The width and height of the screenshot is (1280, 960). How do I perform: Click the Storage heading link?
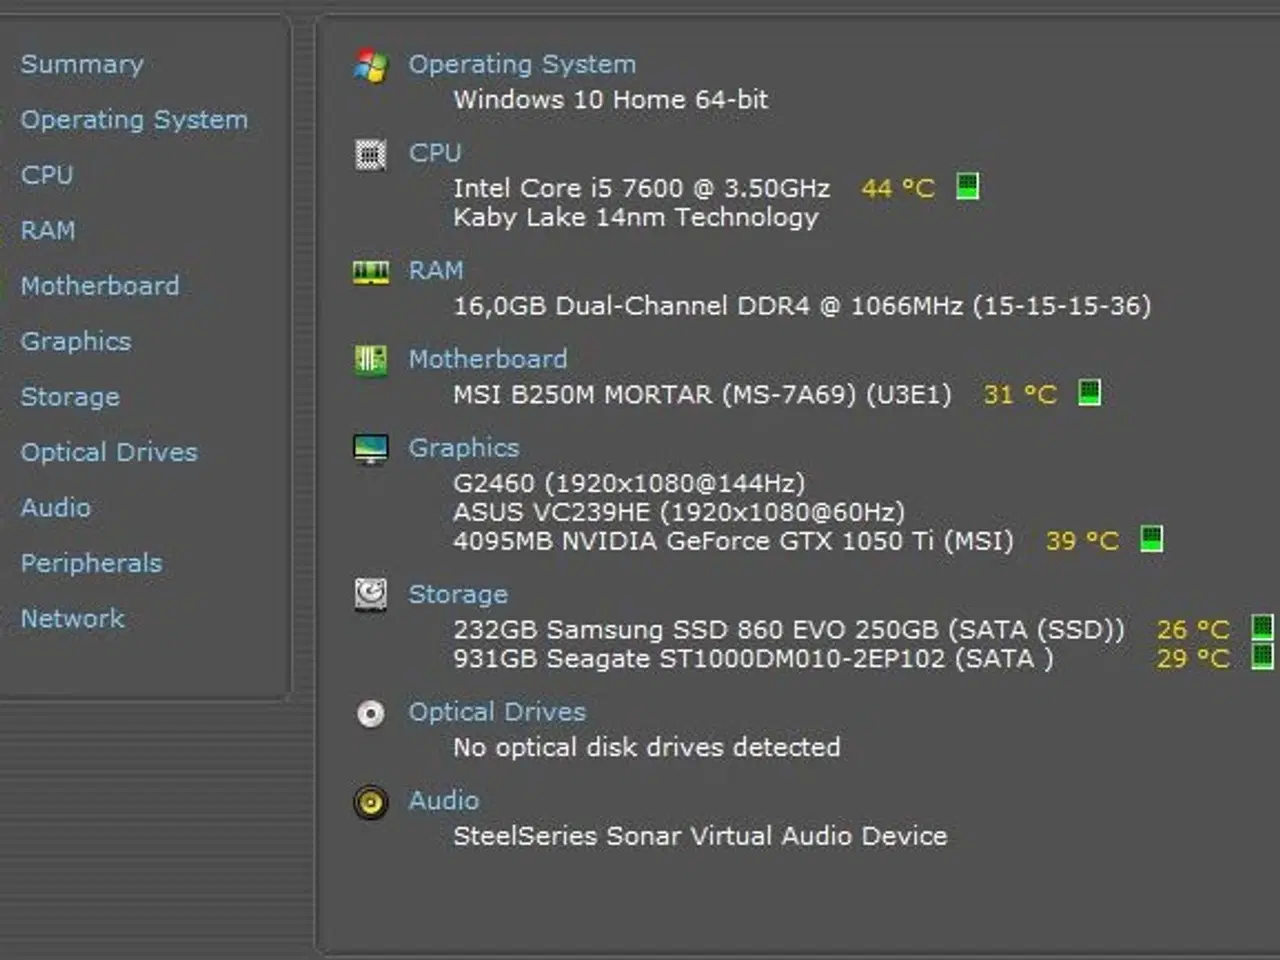(458, 595)
